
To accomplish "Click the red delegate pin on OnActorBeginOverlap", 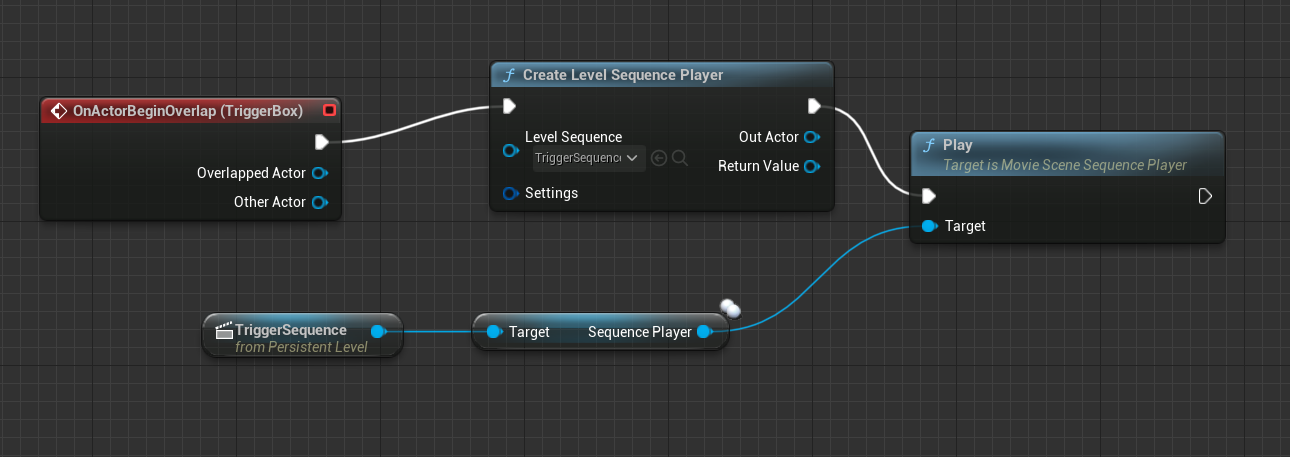I will (x=329, y=110).
